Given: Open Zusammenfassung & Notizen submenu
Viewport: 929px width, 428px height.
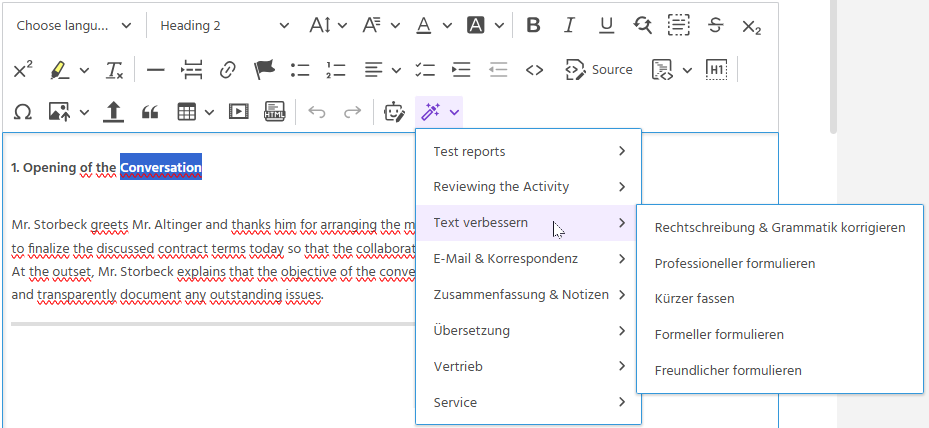Looking at the screenshot, I should point(528,295).
